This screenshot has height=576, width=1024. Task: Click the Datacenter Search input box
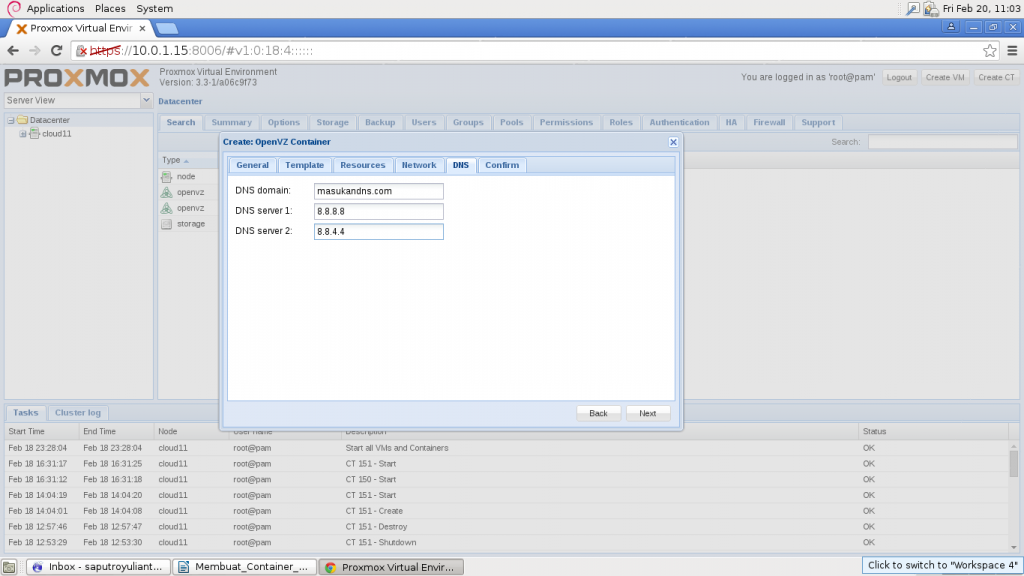(942, 142)
